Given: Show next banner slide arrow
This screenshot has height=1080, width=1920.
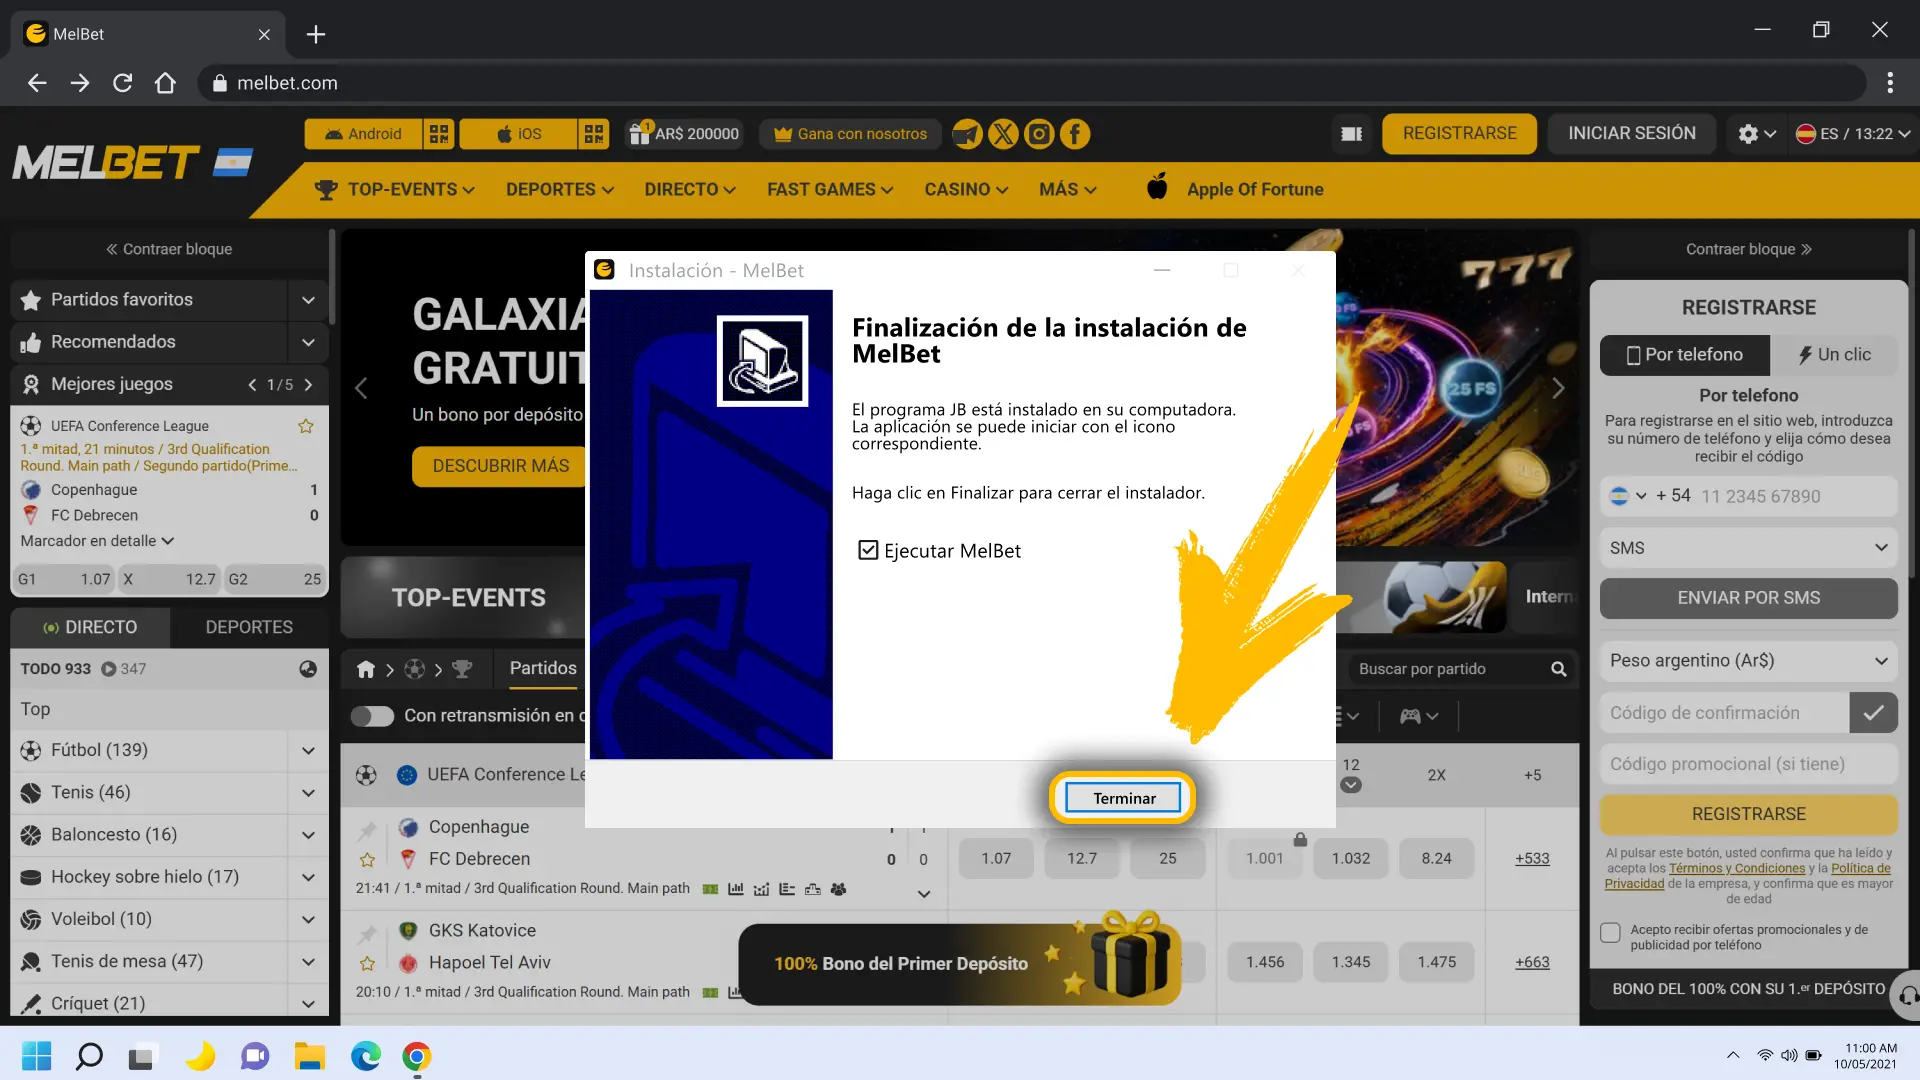Looking at the screenshot, I should [x=1558, y=388].
